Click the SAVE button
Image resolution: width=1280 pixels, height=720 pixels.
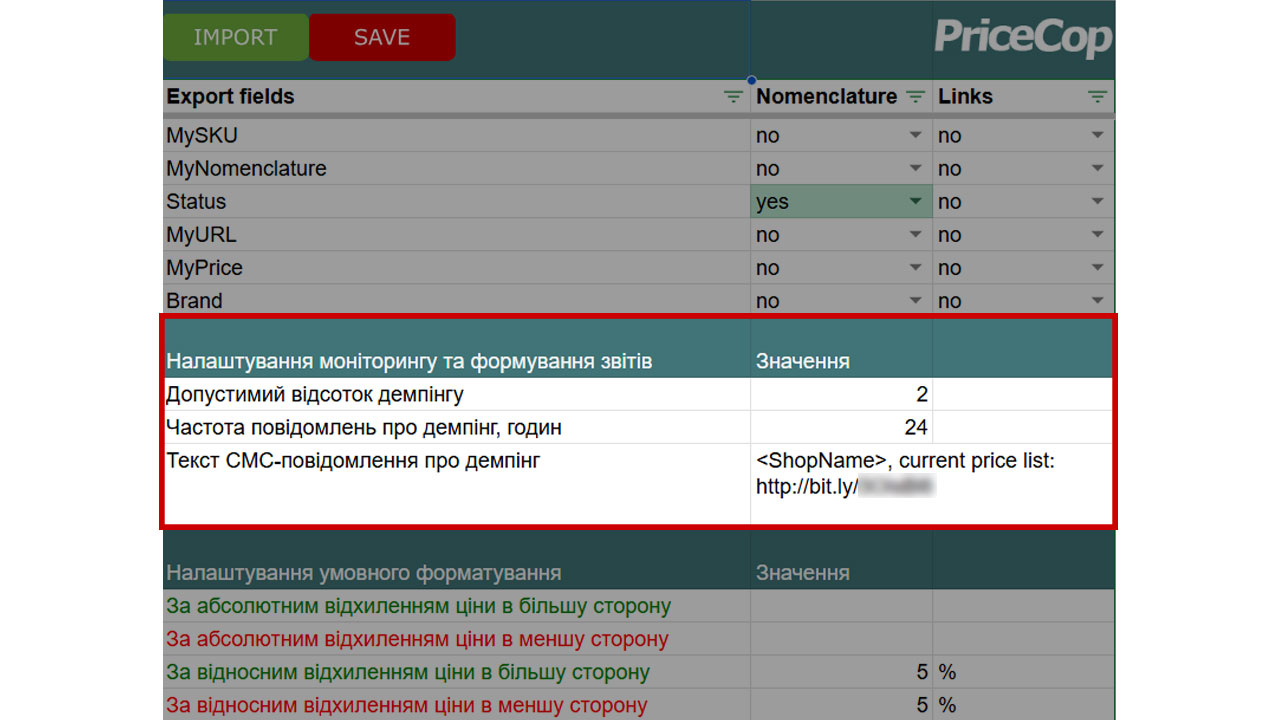pyautogui.click(x=382, y=37)
